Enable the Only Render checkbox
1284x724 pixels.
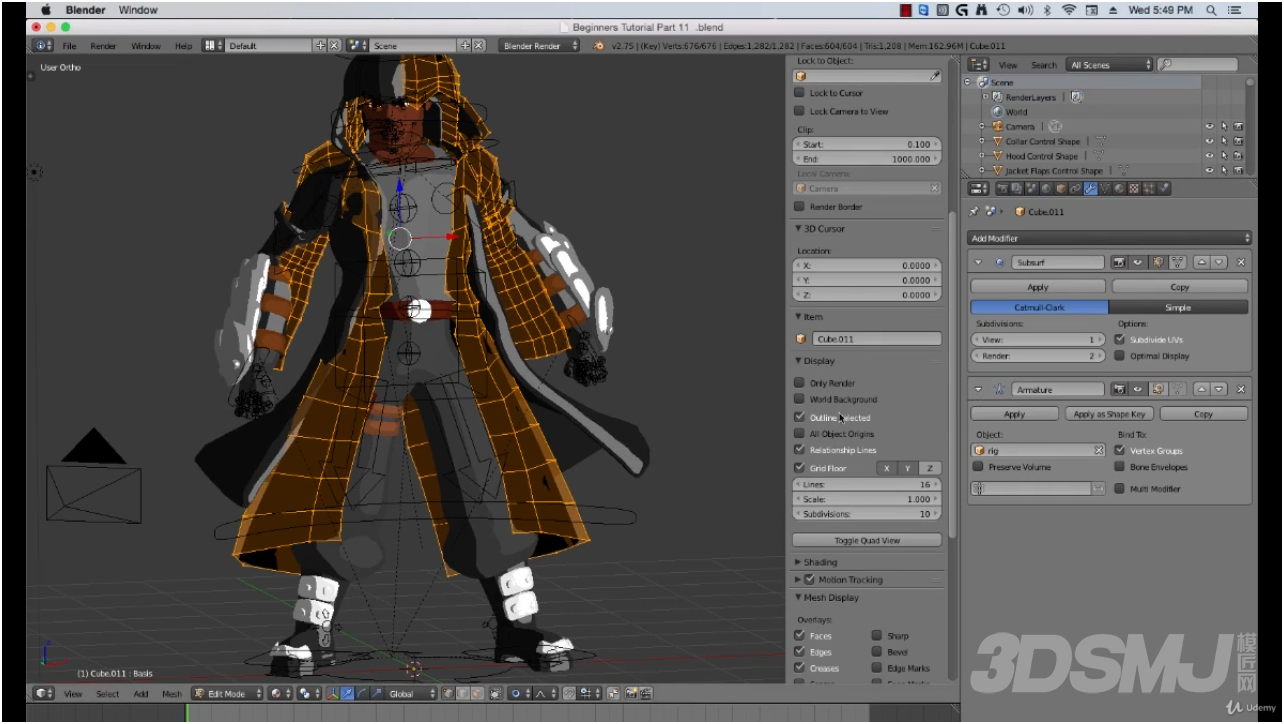(x=800, y=383)
